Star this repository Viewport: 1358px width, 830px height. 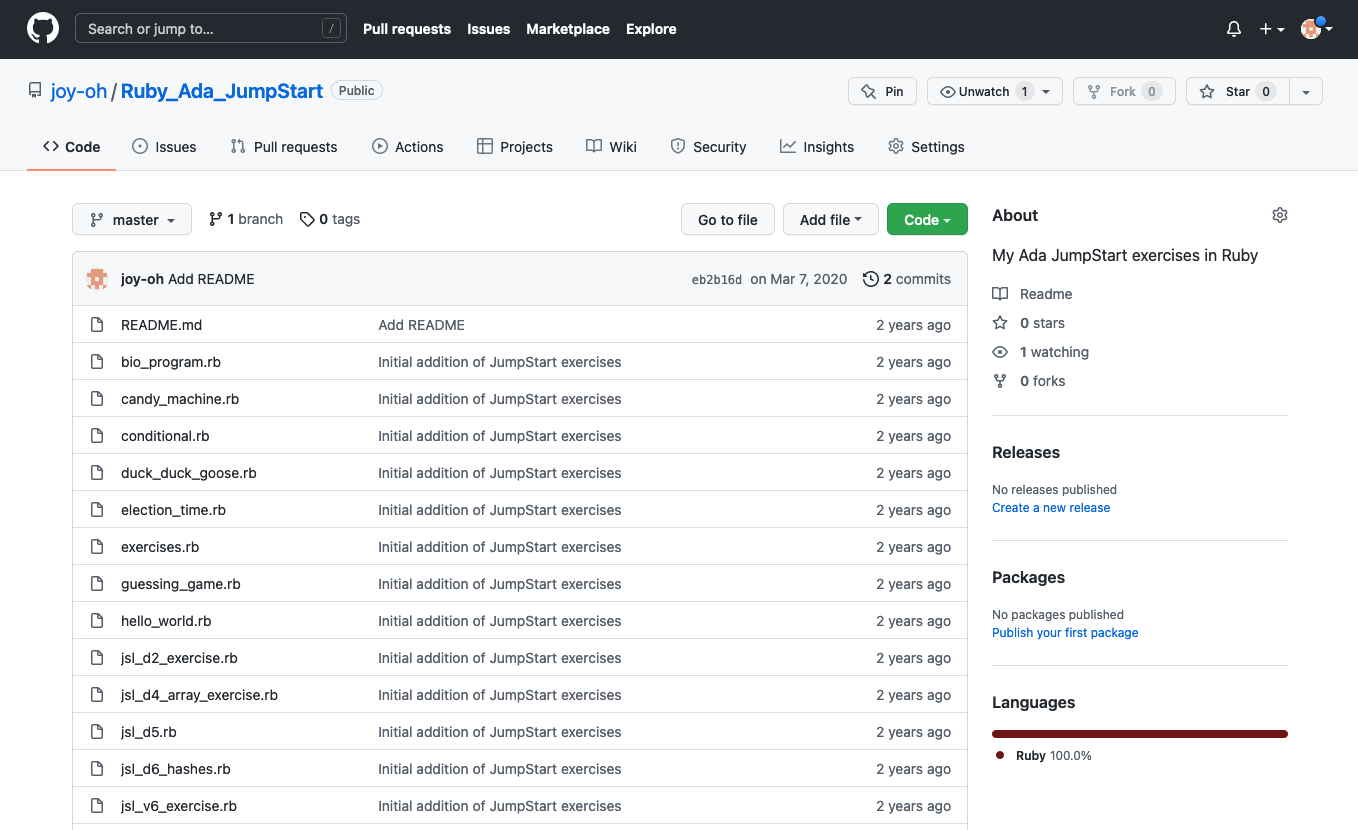click(x=1237, y=91)
